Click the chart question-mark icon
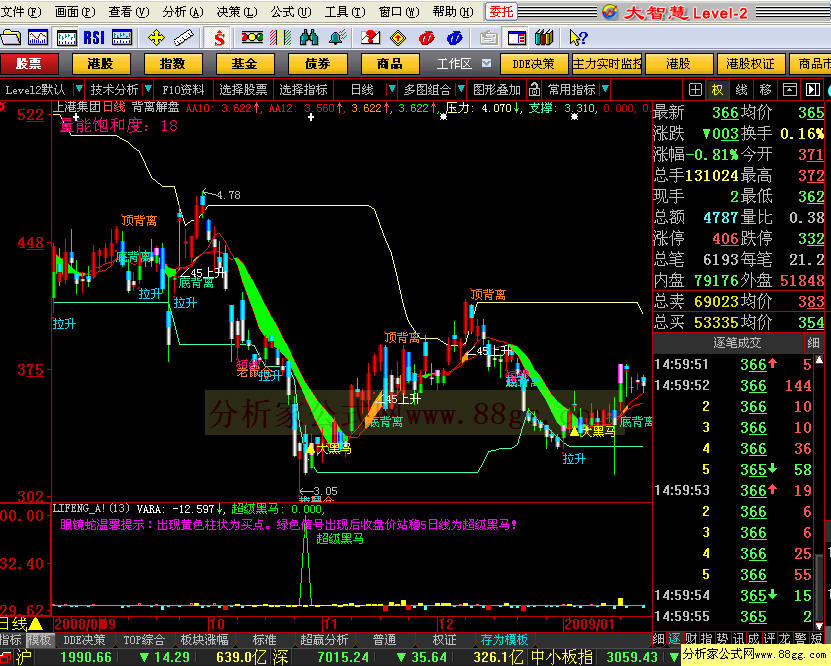Image resolution: width=831 pixels, height=666 pixels. click(x=370, y=38)
